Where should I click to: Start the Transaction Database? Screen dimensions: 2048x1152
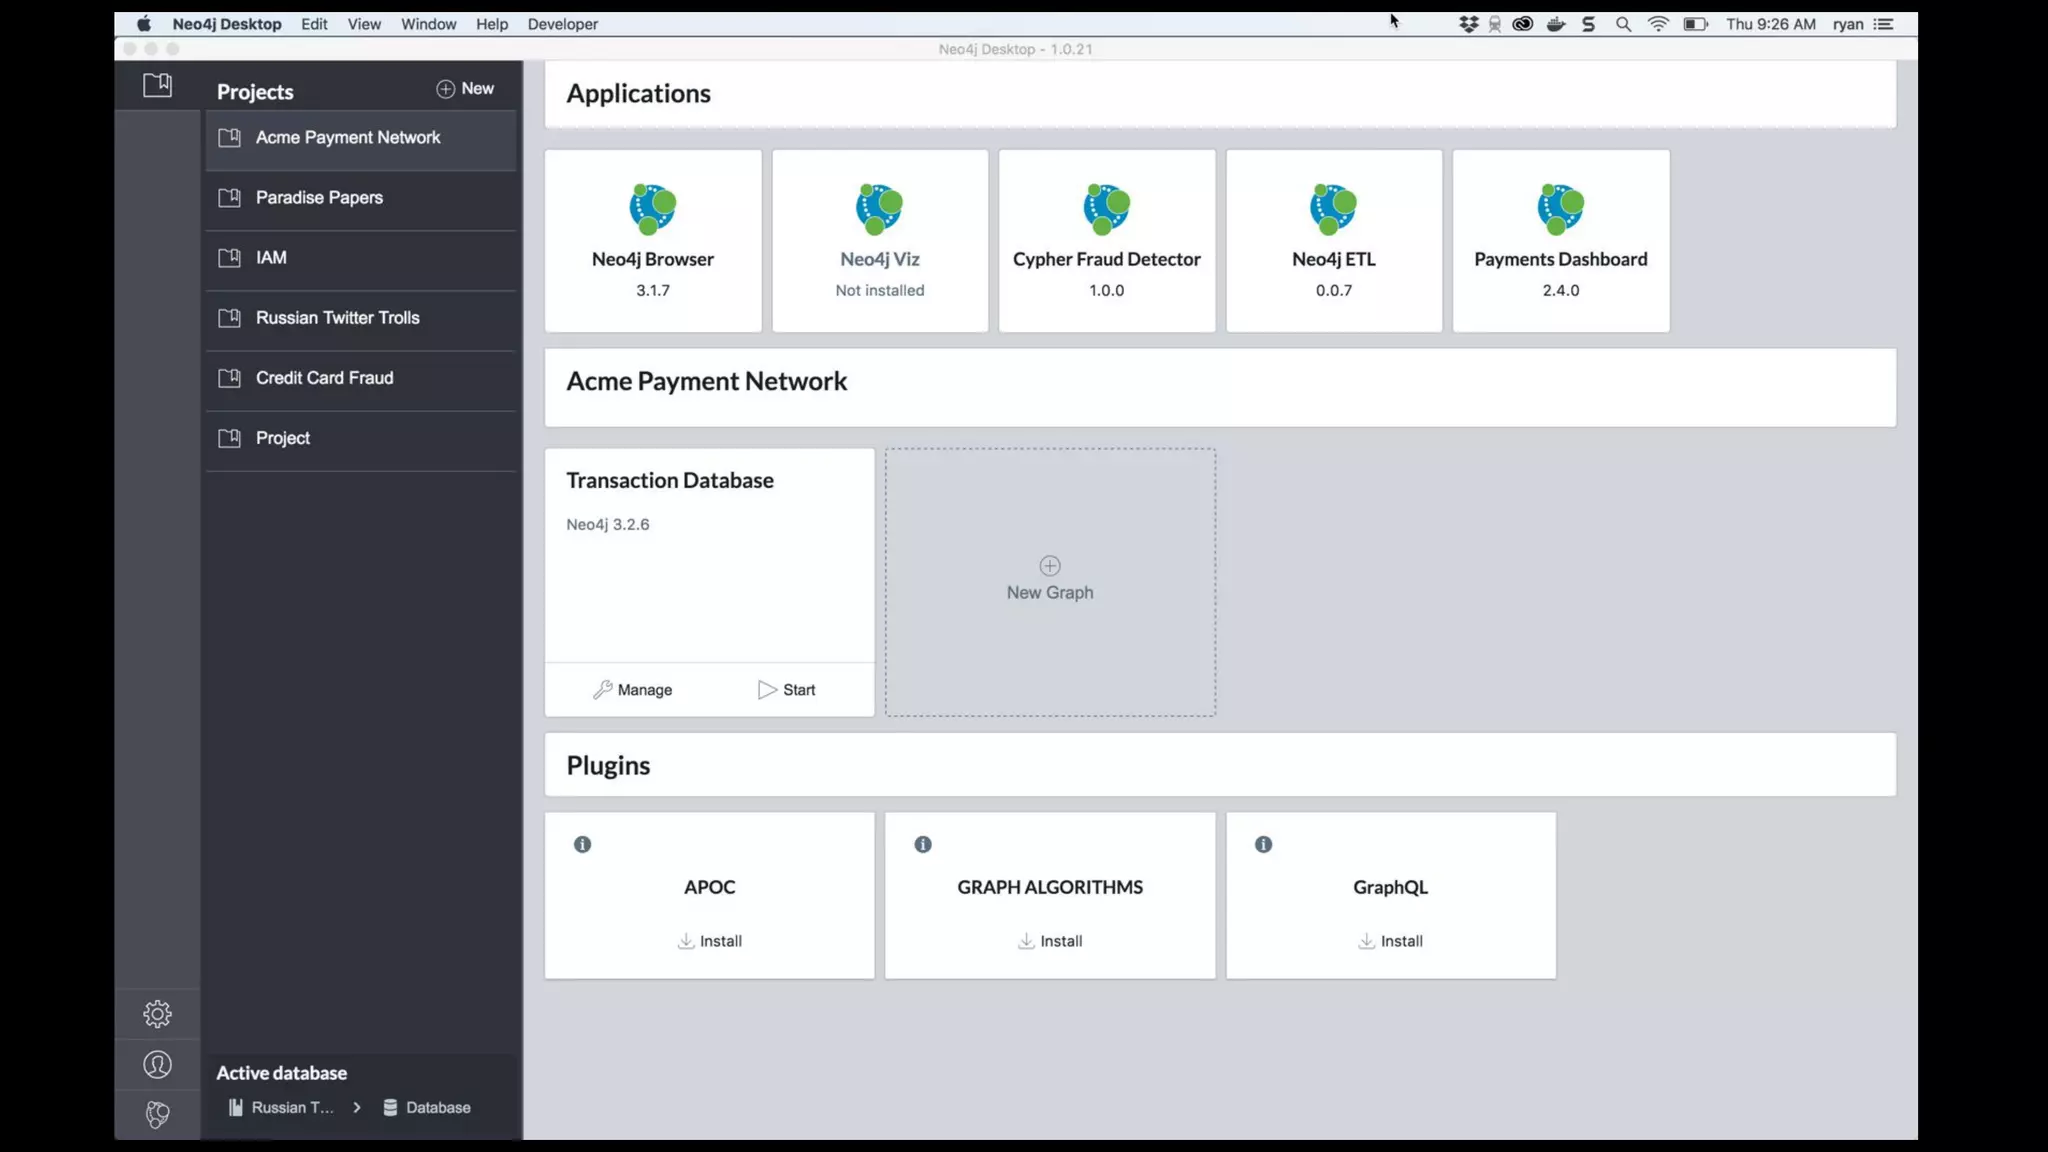point(786,690)
